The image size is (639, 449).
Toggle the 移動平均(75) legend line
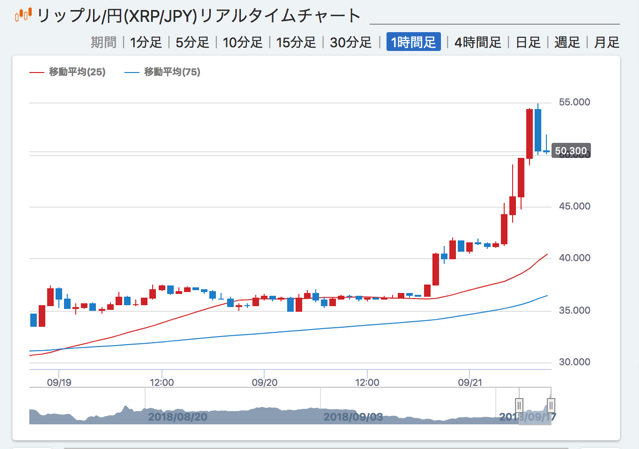pyautogui.click(x=162, y=72)
